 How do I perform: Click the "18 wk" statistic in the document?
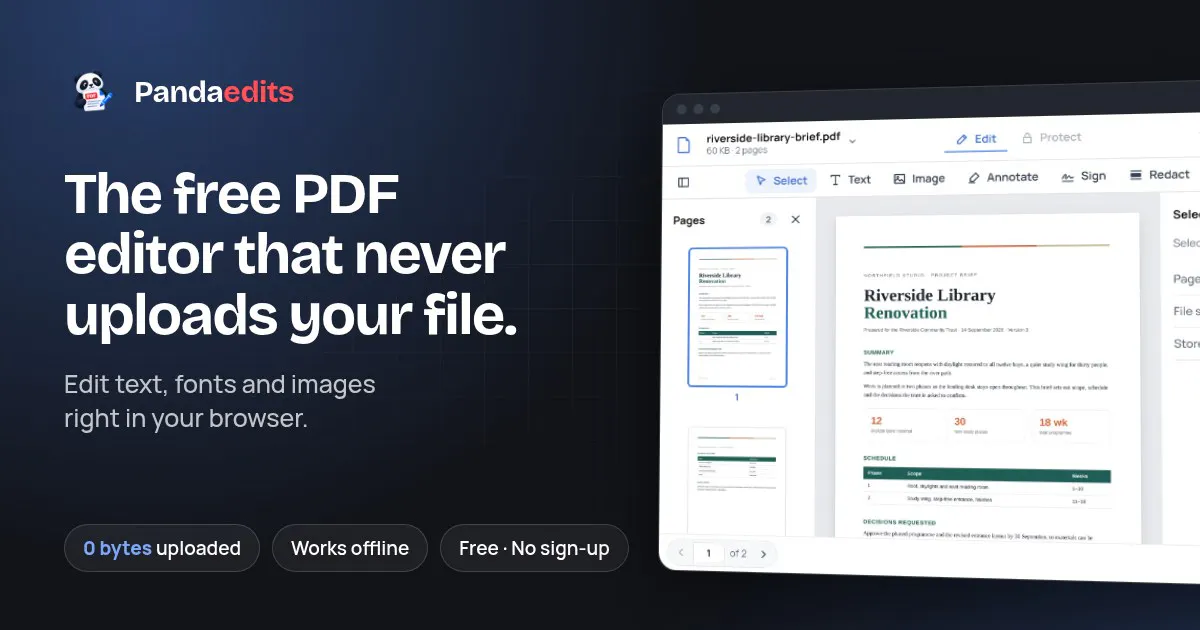coord(1053,423)
